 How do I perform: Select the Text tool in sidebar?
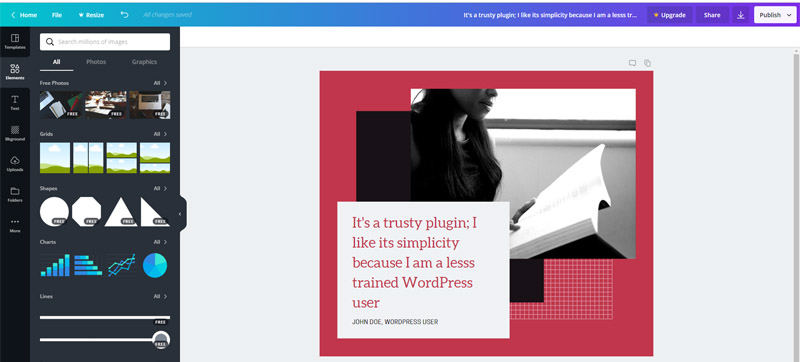[x=15, y=102]
